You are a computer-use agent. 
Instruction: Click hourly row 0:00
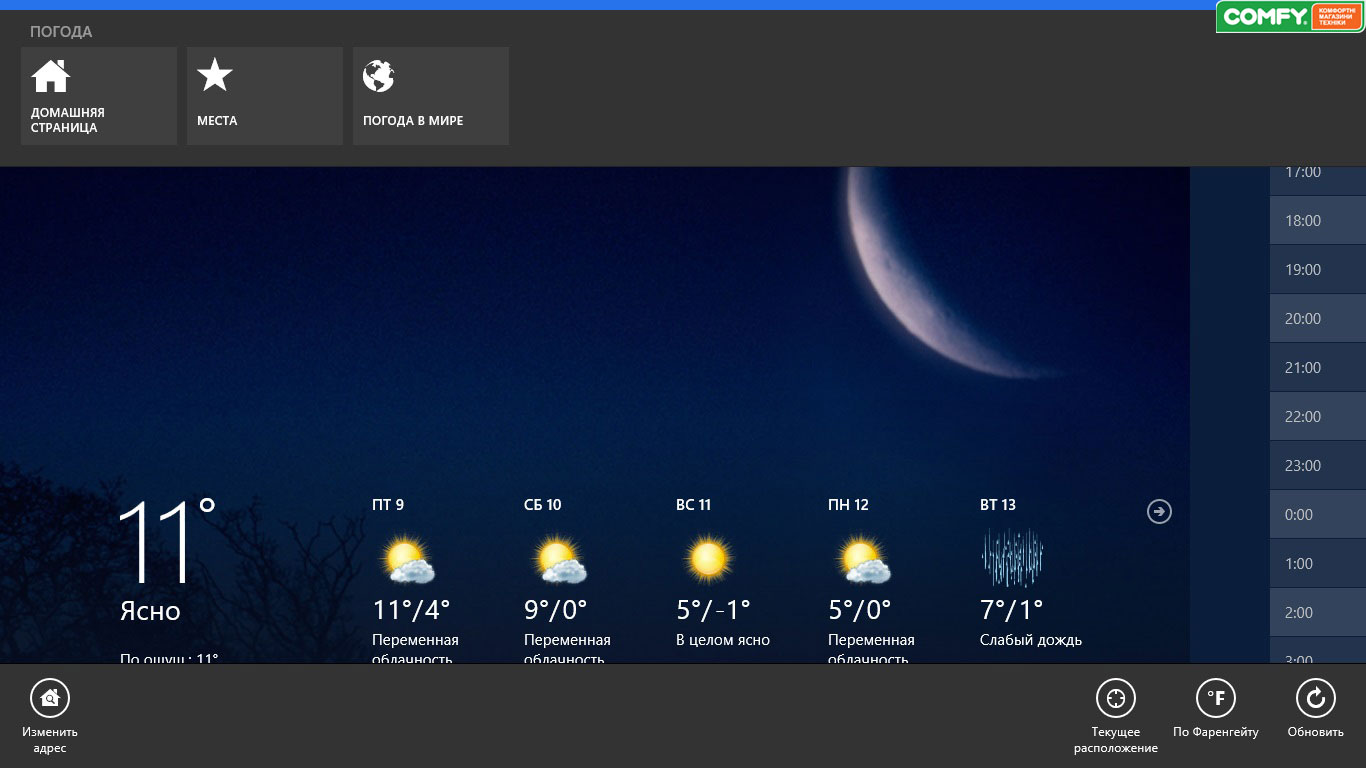tap(1318, 515)
